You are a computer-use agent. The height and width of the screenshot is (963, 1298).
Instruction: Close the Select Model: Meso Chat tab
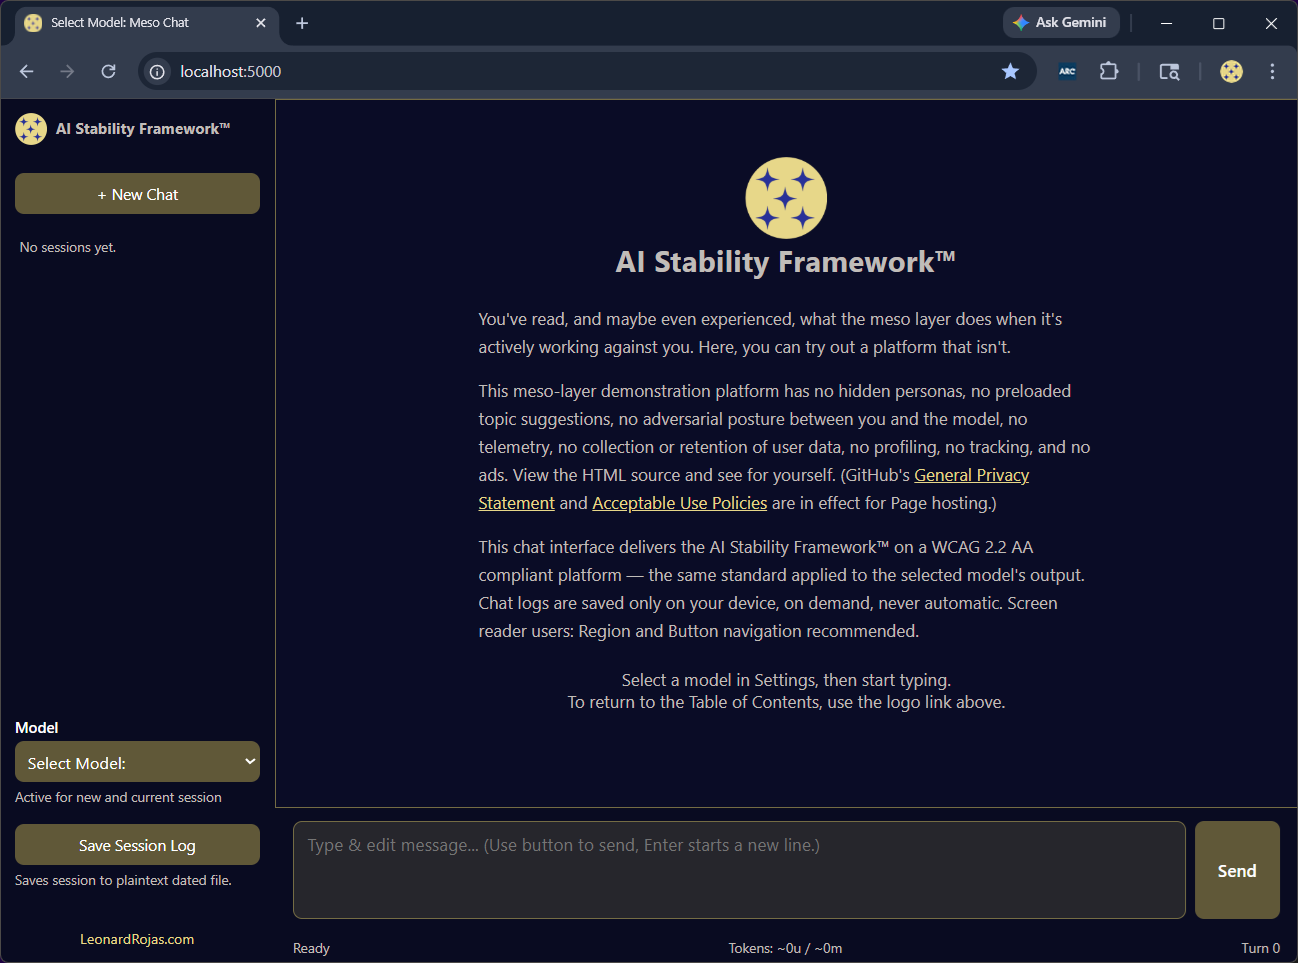(261, 23)
